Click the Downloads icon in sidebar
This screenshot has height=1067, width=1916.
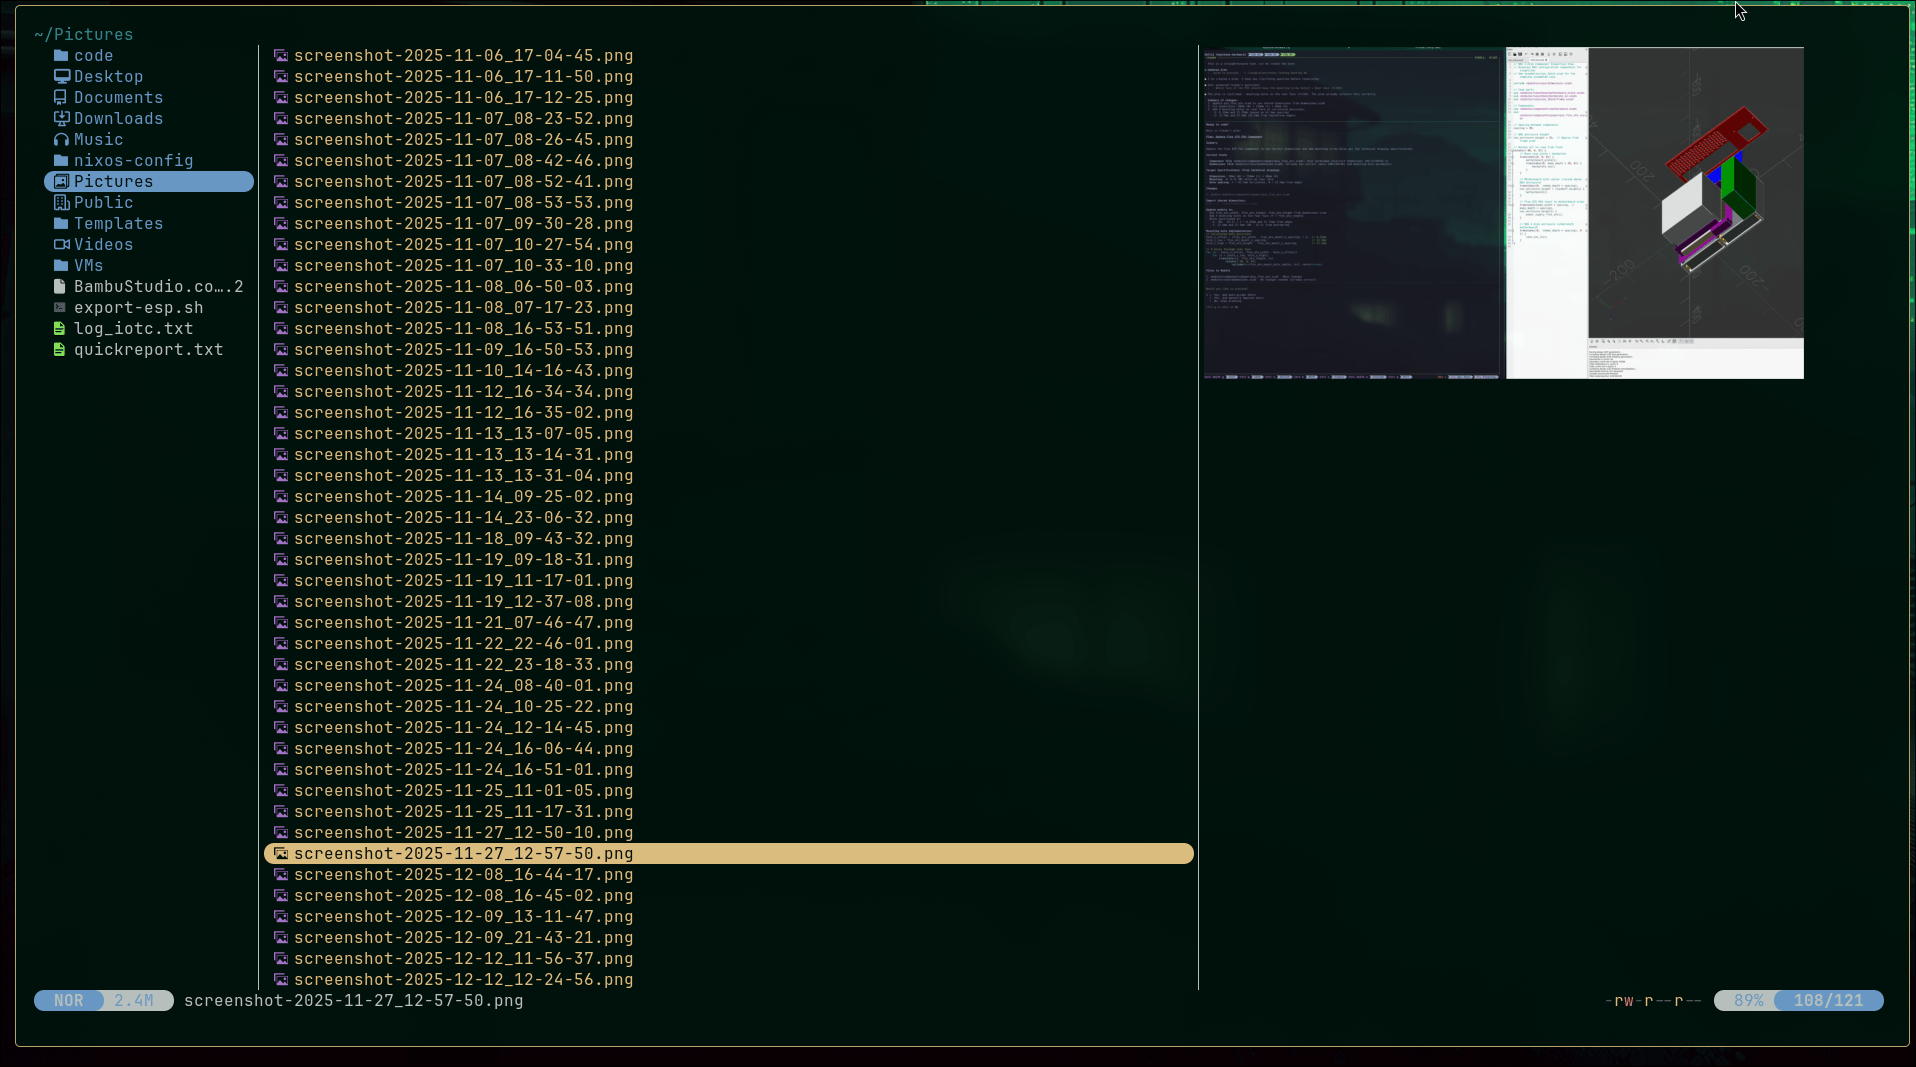pyautogui.click(x=61, y=118)
